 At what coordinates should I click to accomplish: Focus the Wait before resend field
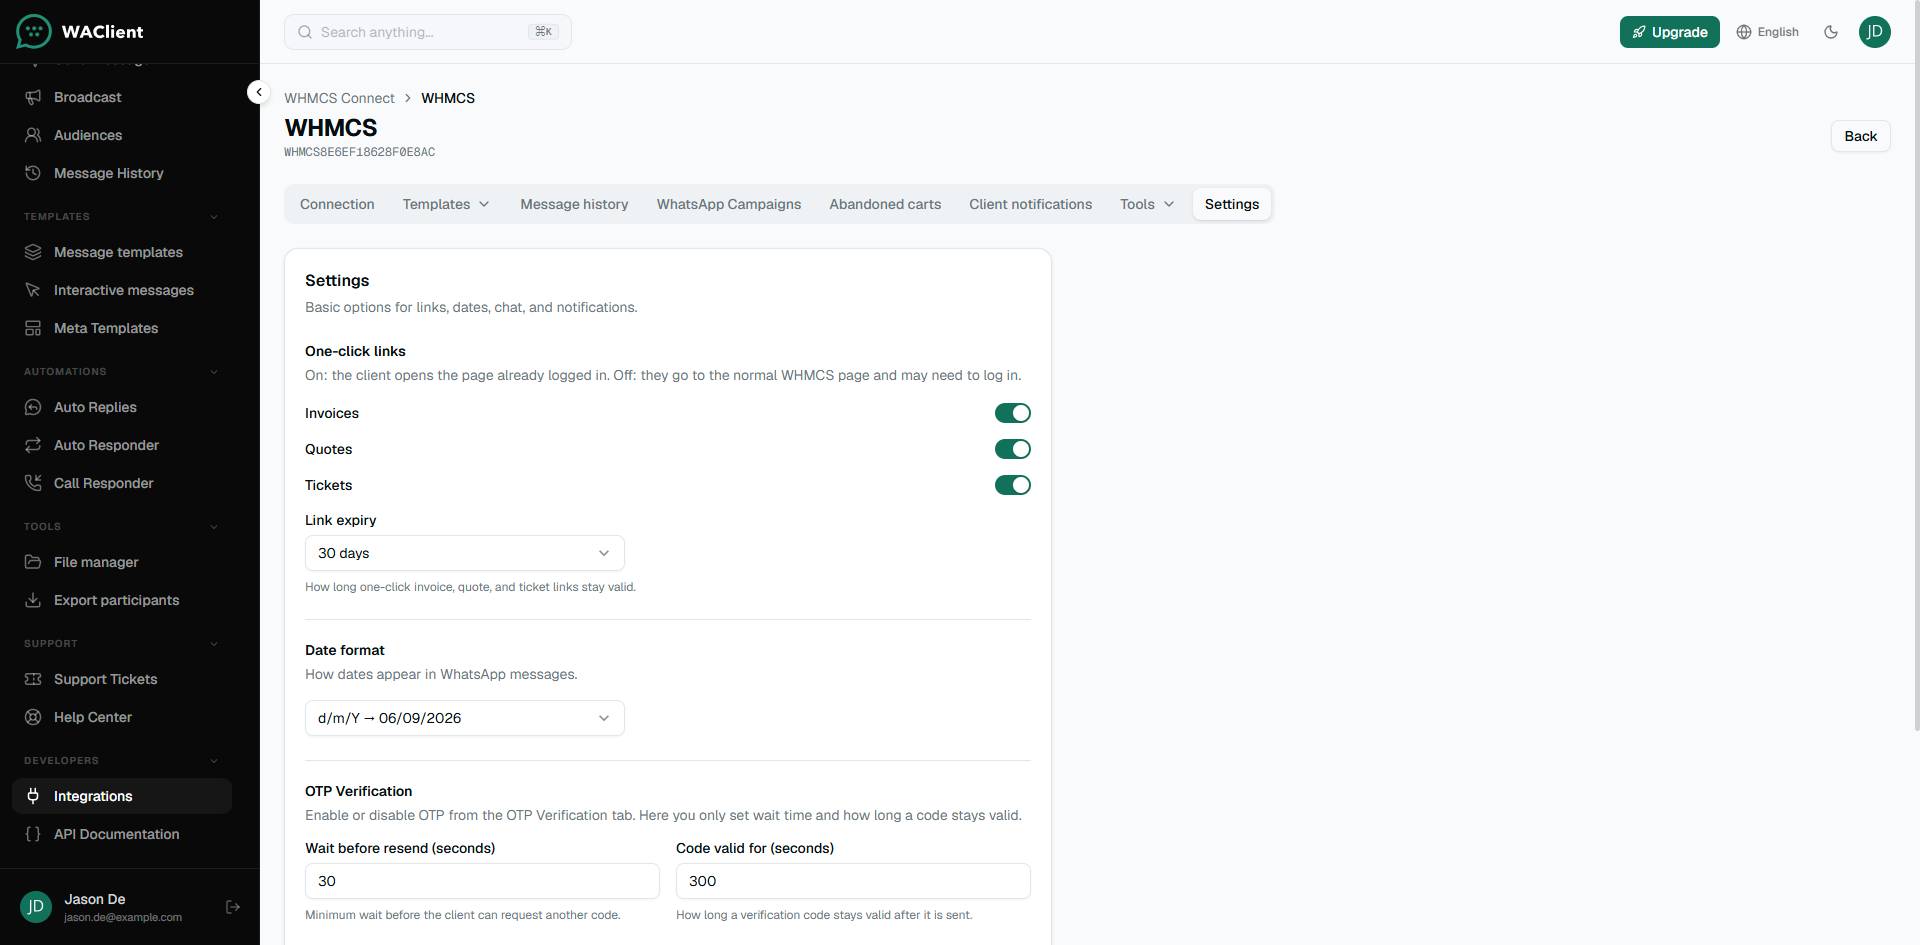pyautogui.click(x=482, y=881)
